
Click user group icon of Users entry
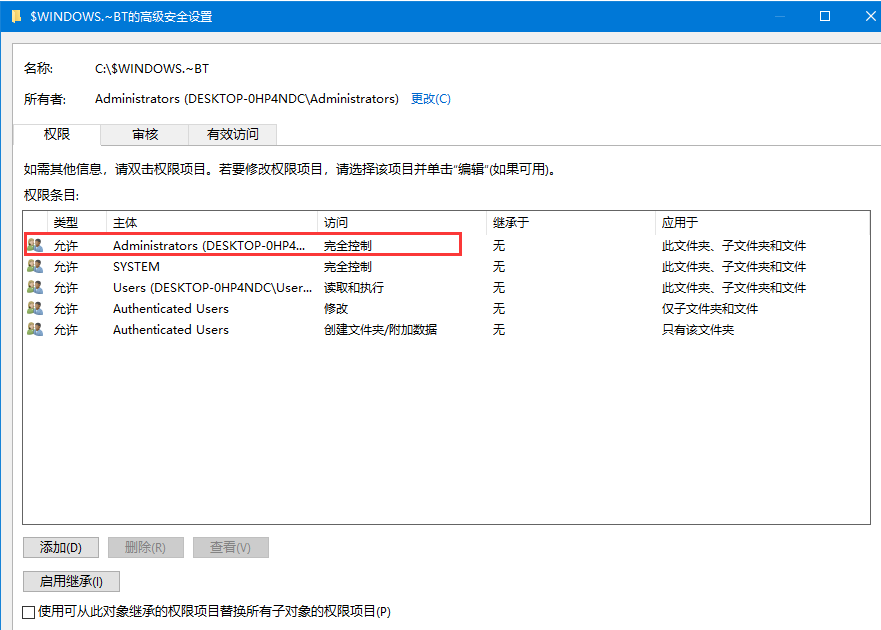[x=35, y=288]
